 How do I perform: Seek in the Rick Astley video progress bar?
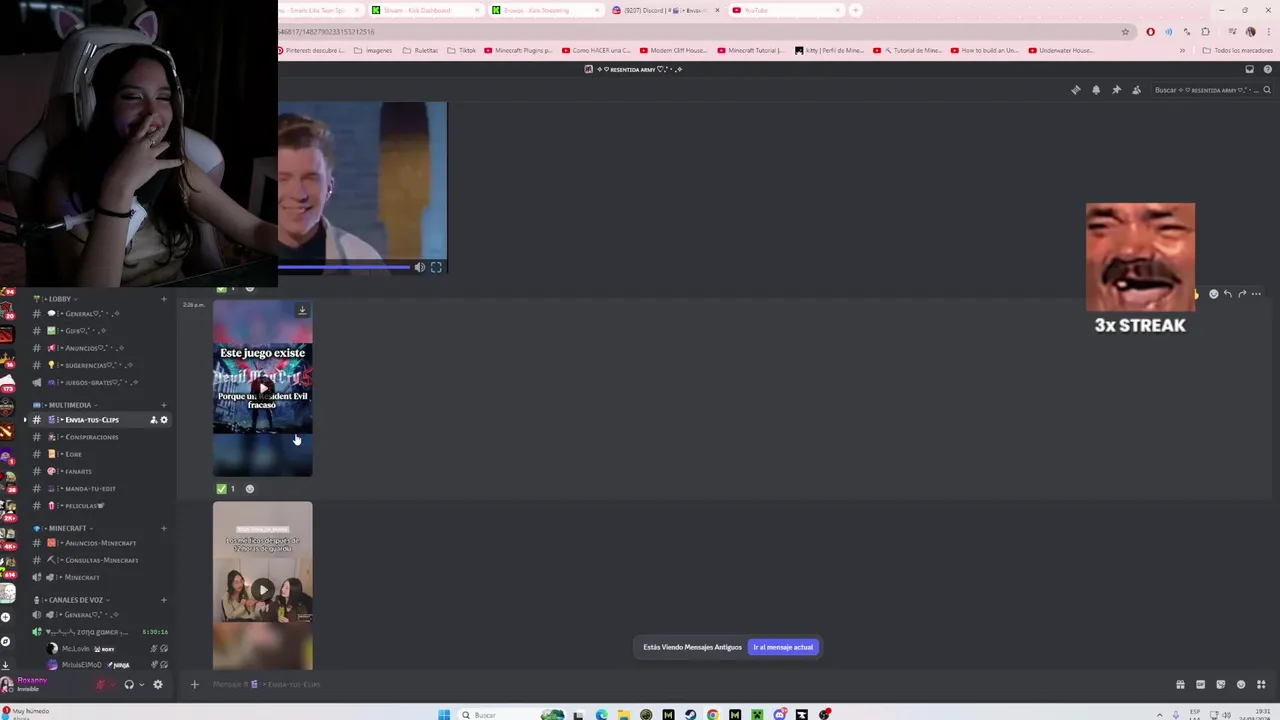[344, 267]
